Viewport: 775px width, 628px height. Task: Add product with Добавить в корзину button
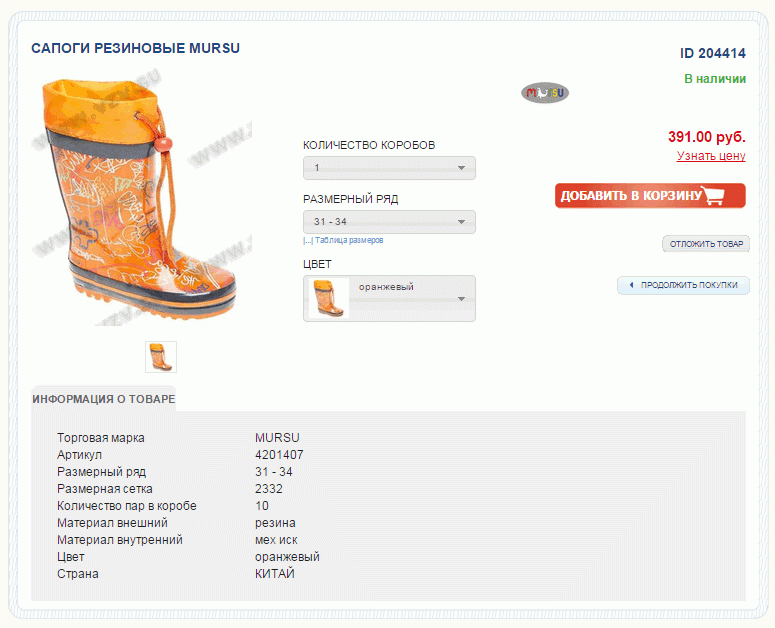coord(650,196)
